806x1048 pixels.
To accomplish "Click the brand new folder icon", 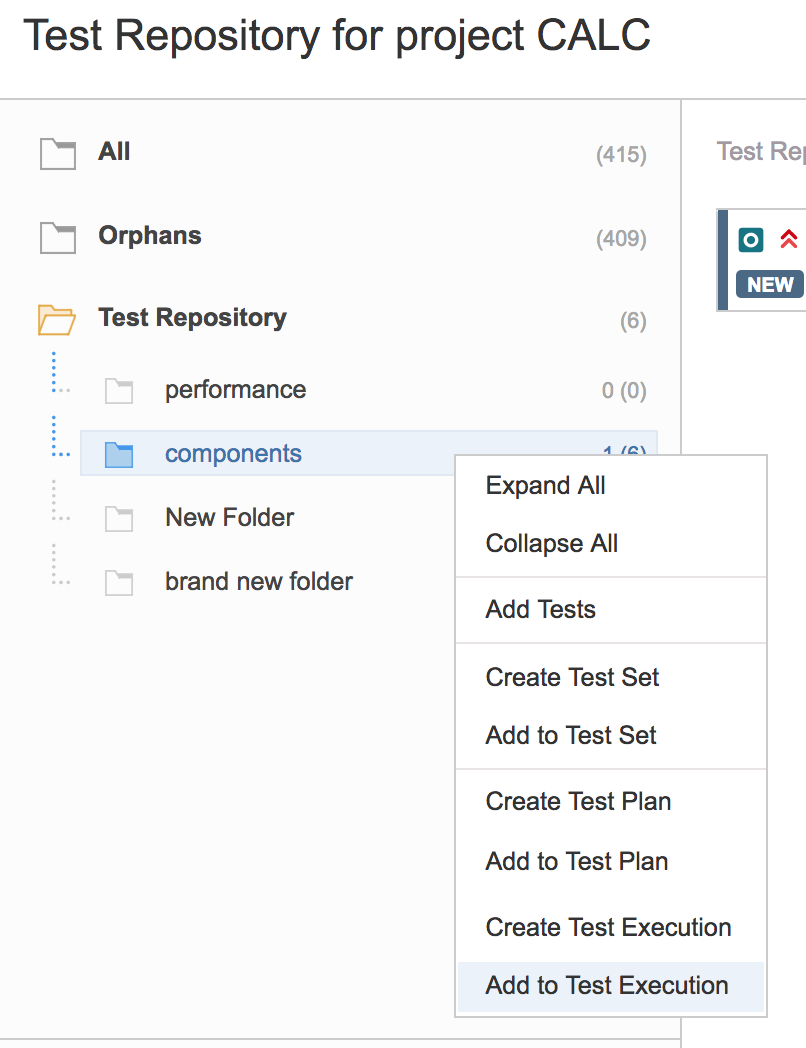I will (x=119, y=583).
